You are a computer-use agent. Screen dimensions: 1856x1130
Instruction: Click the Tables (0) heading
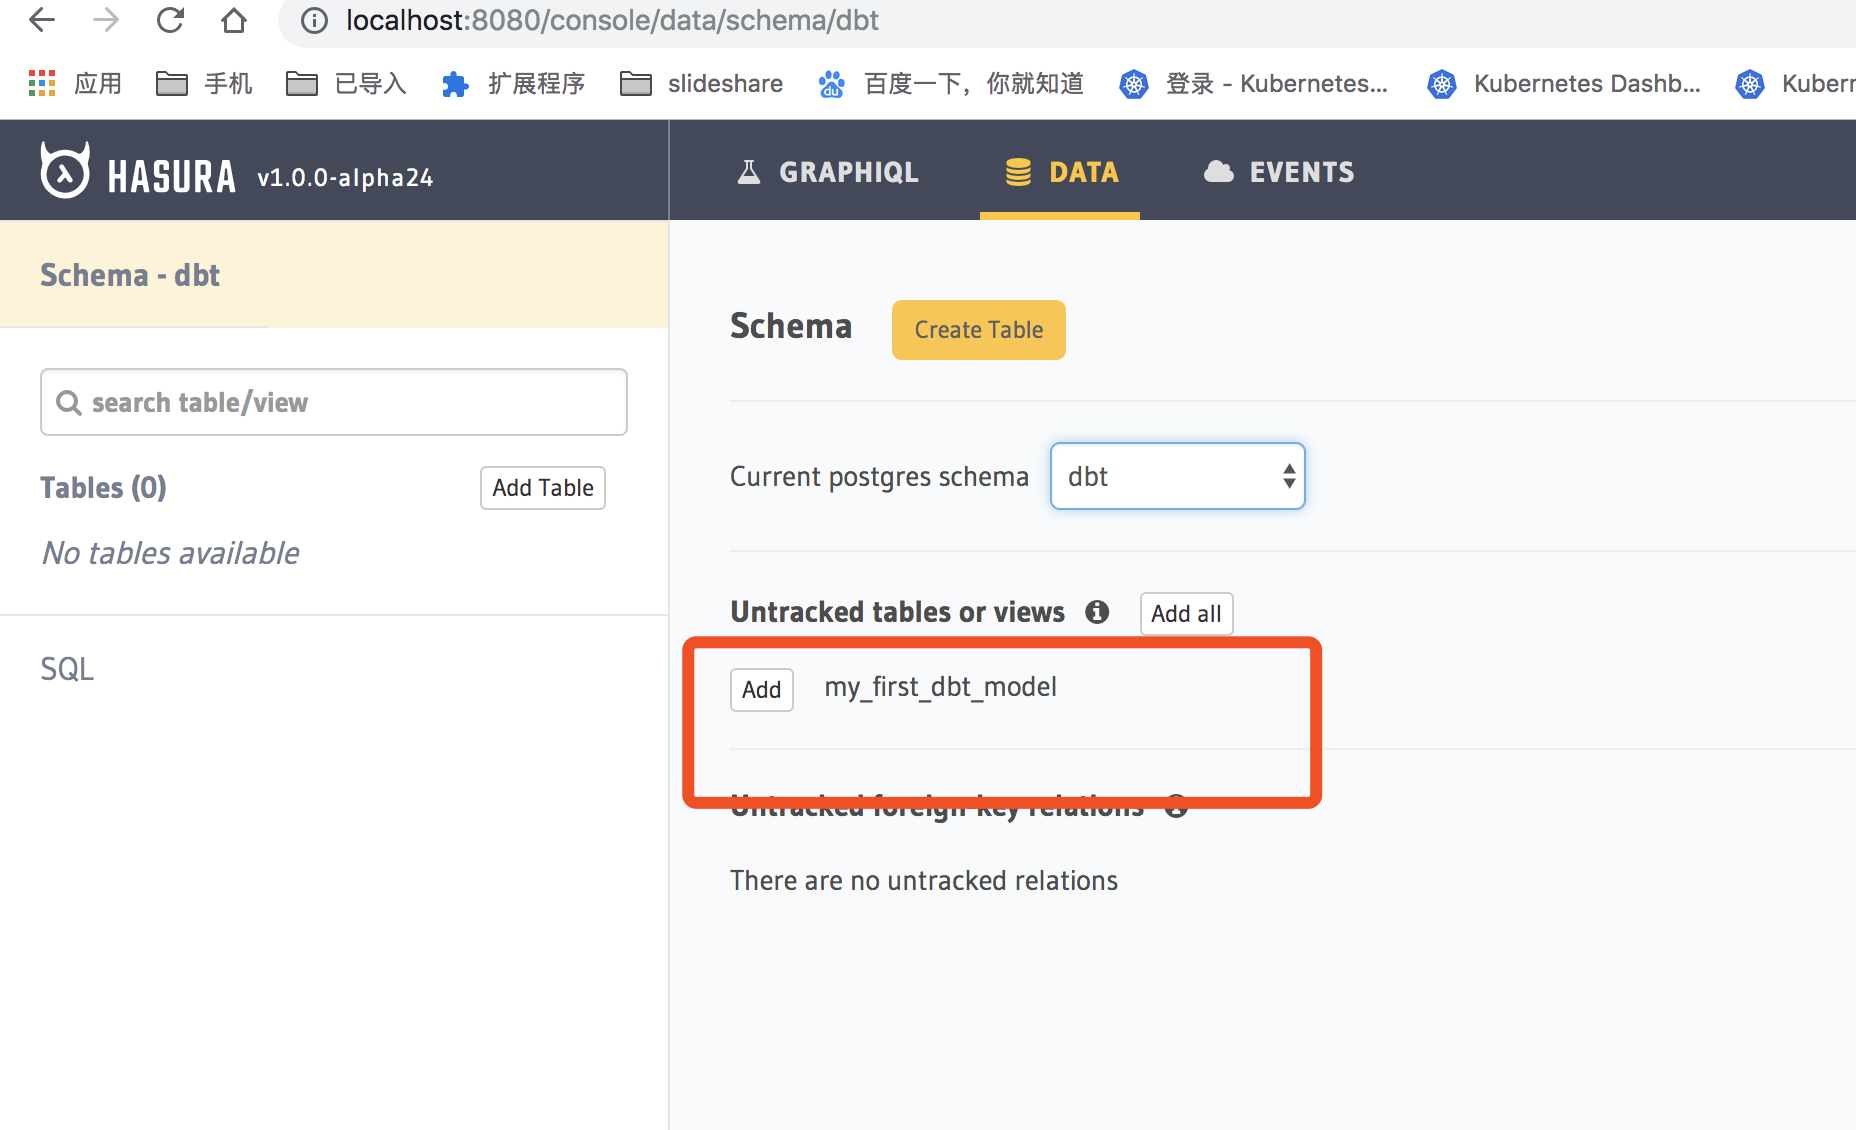pyautogui.click(x=103, y=488)
